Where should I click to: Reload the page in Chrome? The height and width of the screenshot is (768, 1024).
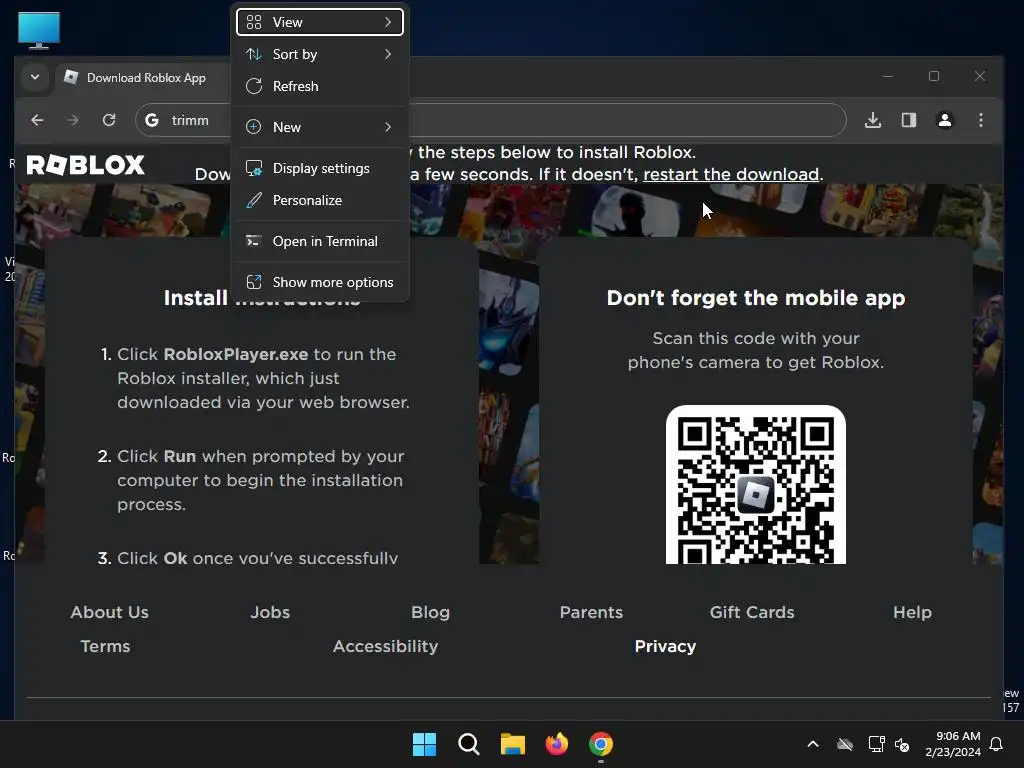(109, 120)
